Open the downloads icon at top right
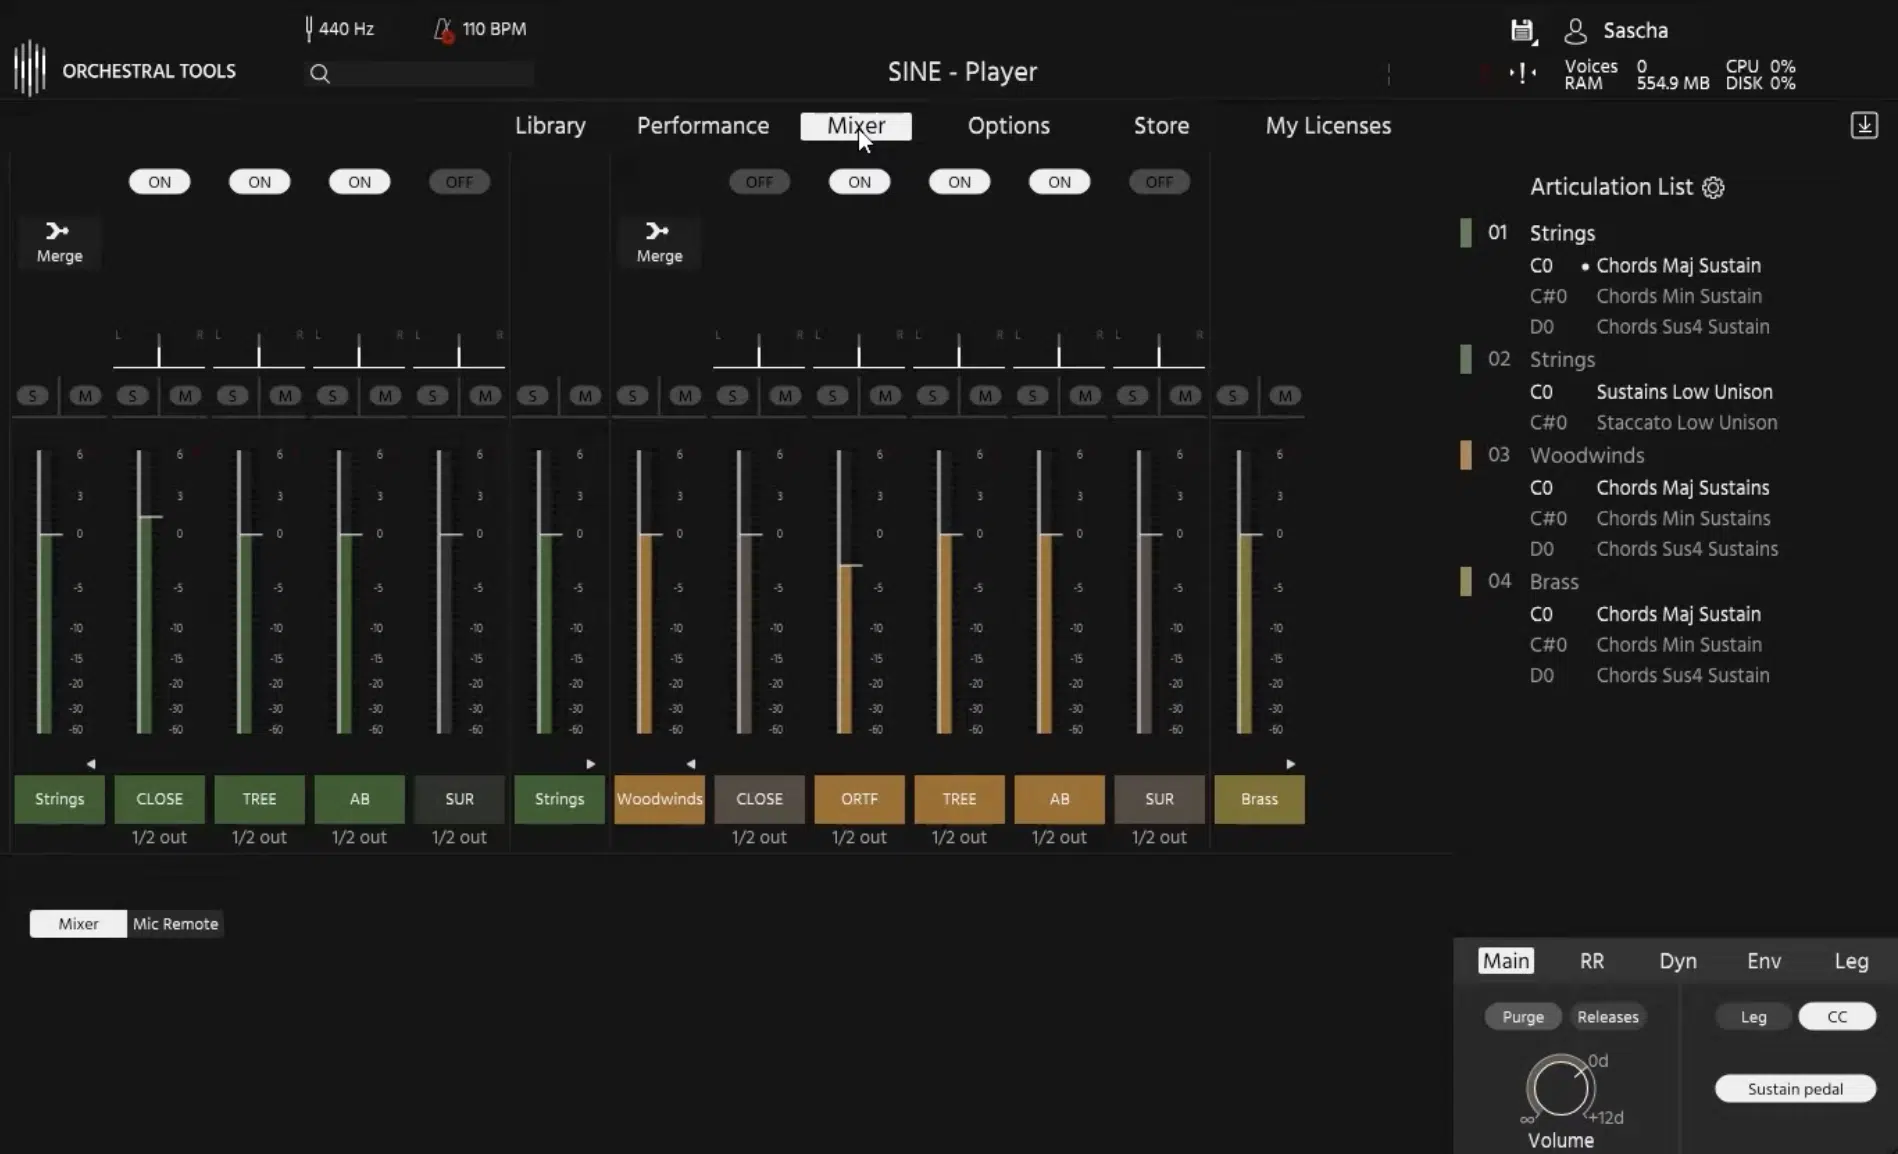1898x1154 pixels. (x=1864, y=125)
